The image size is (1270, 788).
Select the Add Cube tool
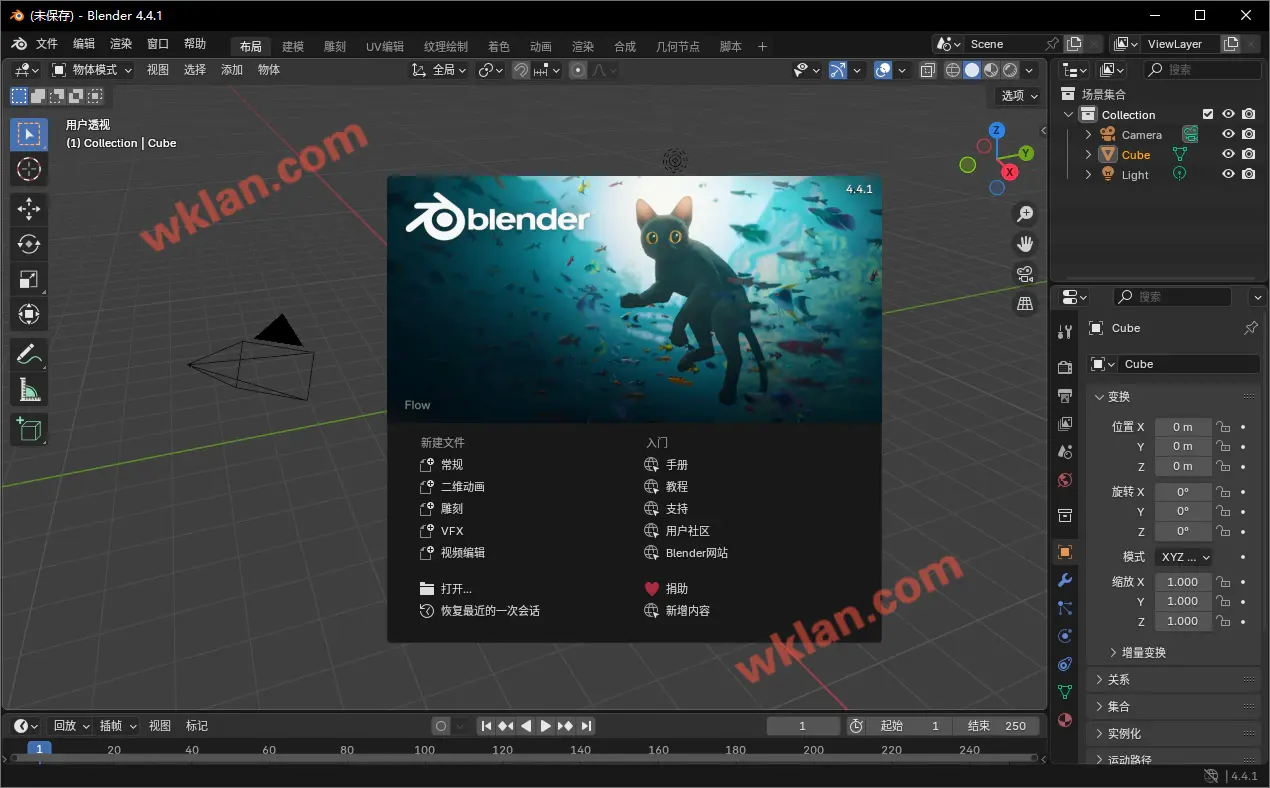[x=29, y=429]
